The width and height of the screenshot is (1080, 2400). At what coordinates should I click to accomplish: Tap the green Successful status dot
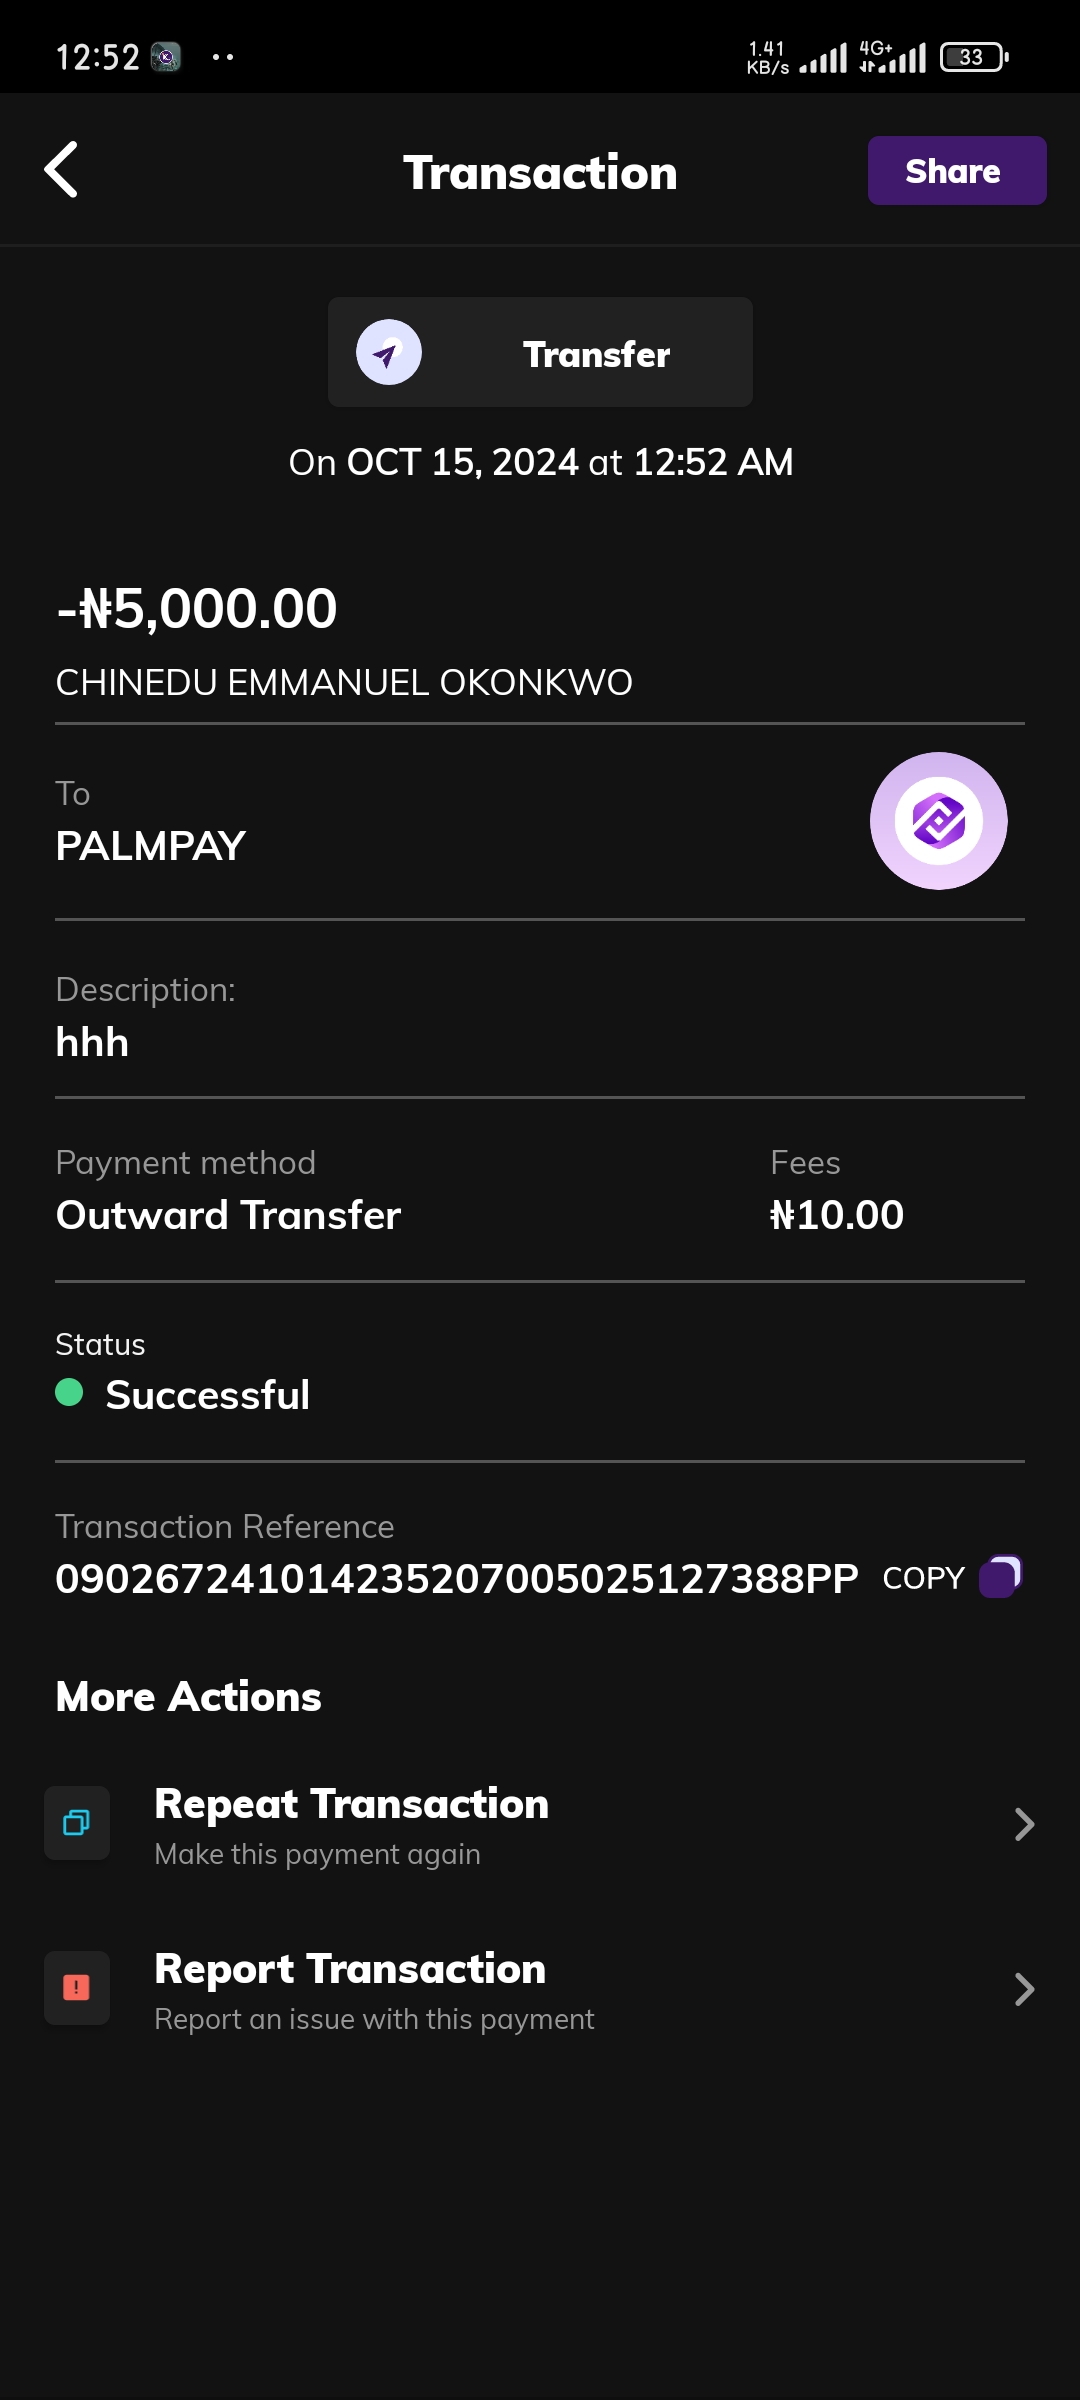click(69, 1392)
